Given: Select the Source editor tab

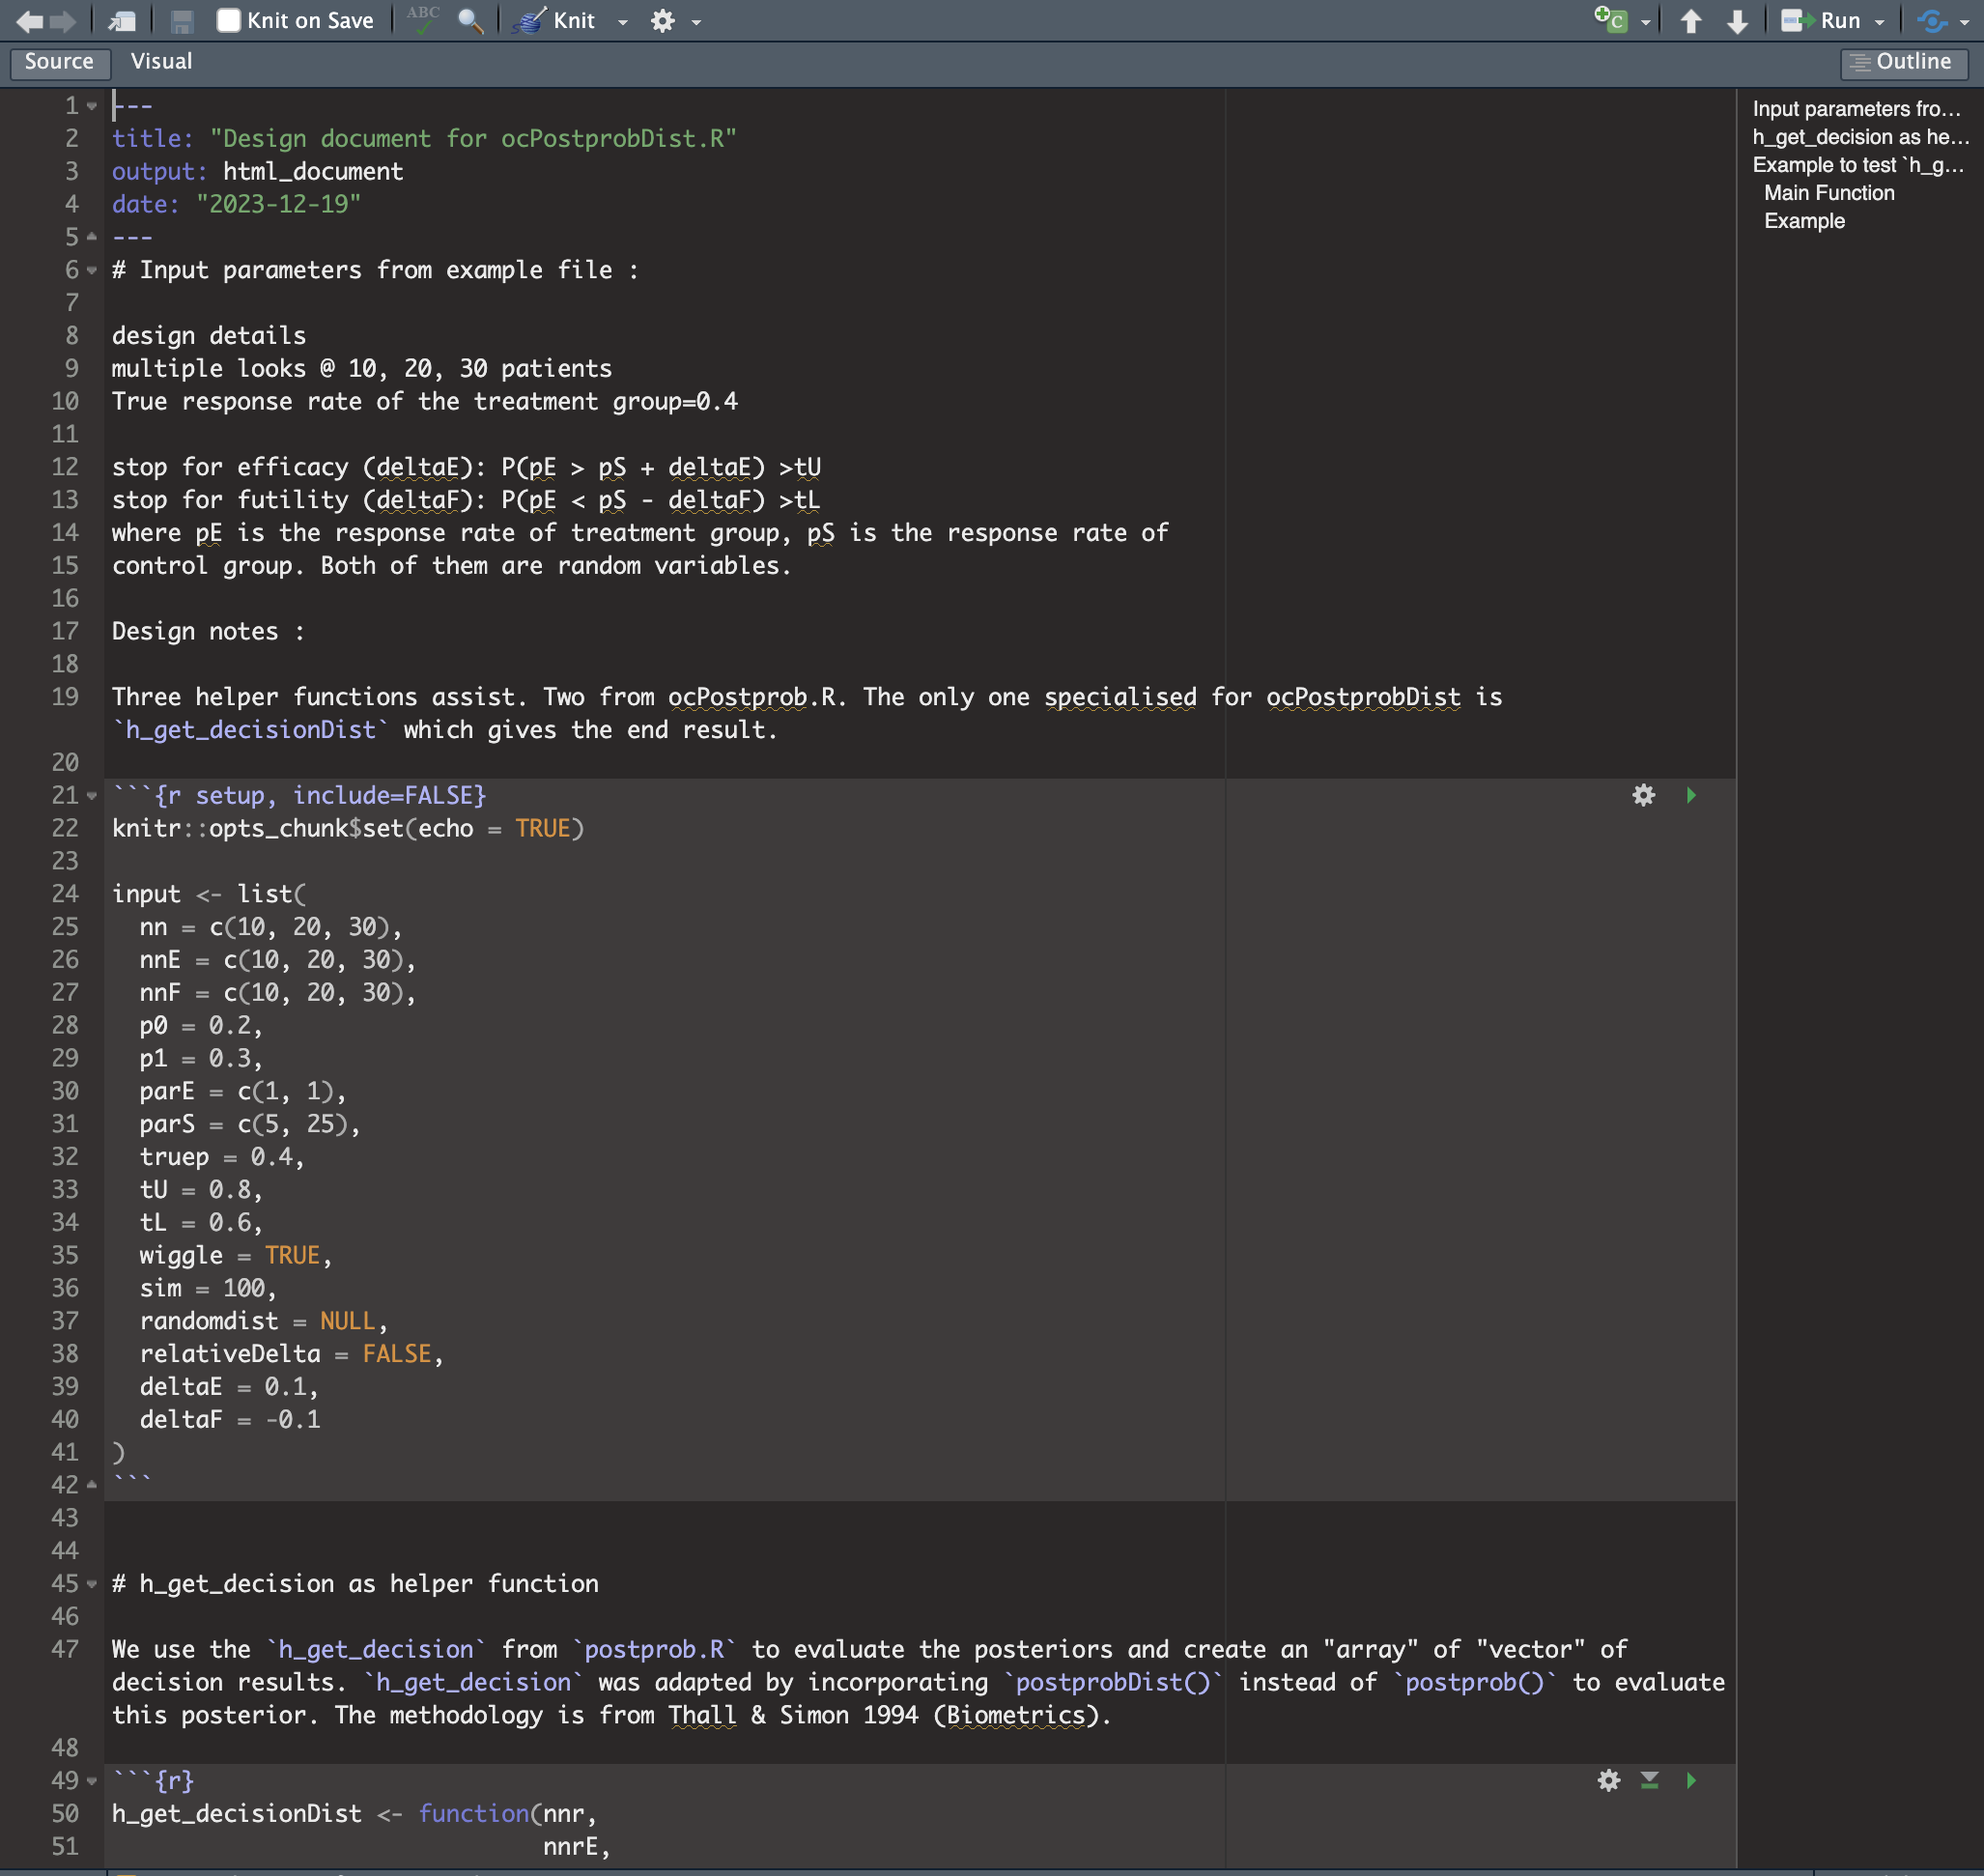Looking at the screenshot, I should pyautogui.click(x=59, y=62).
